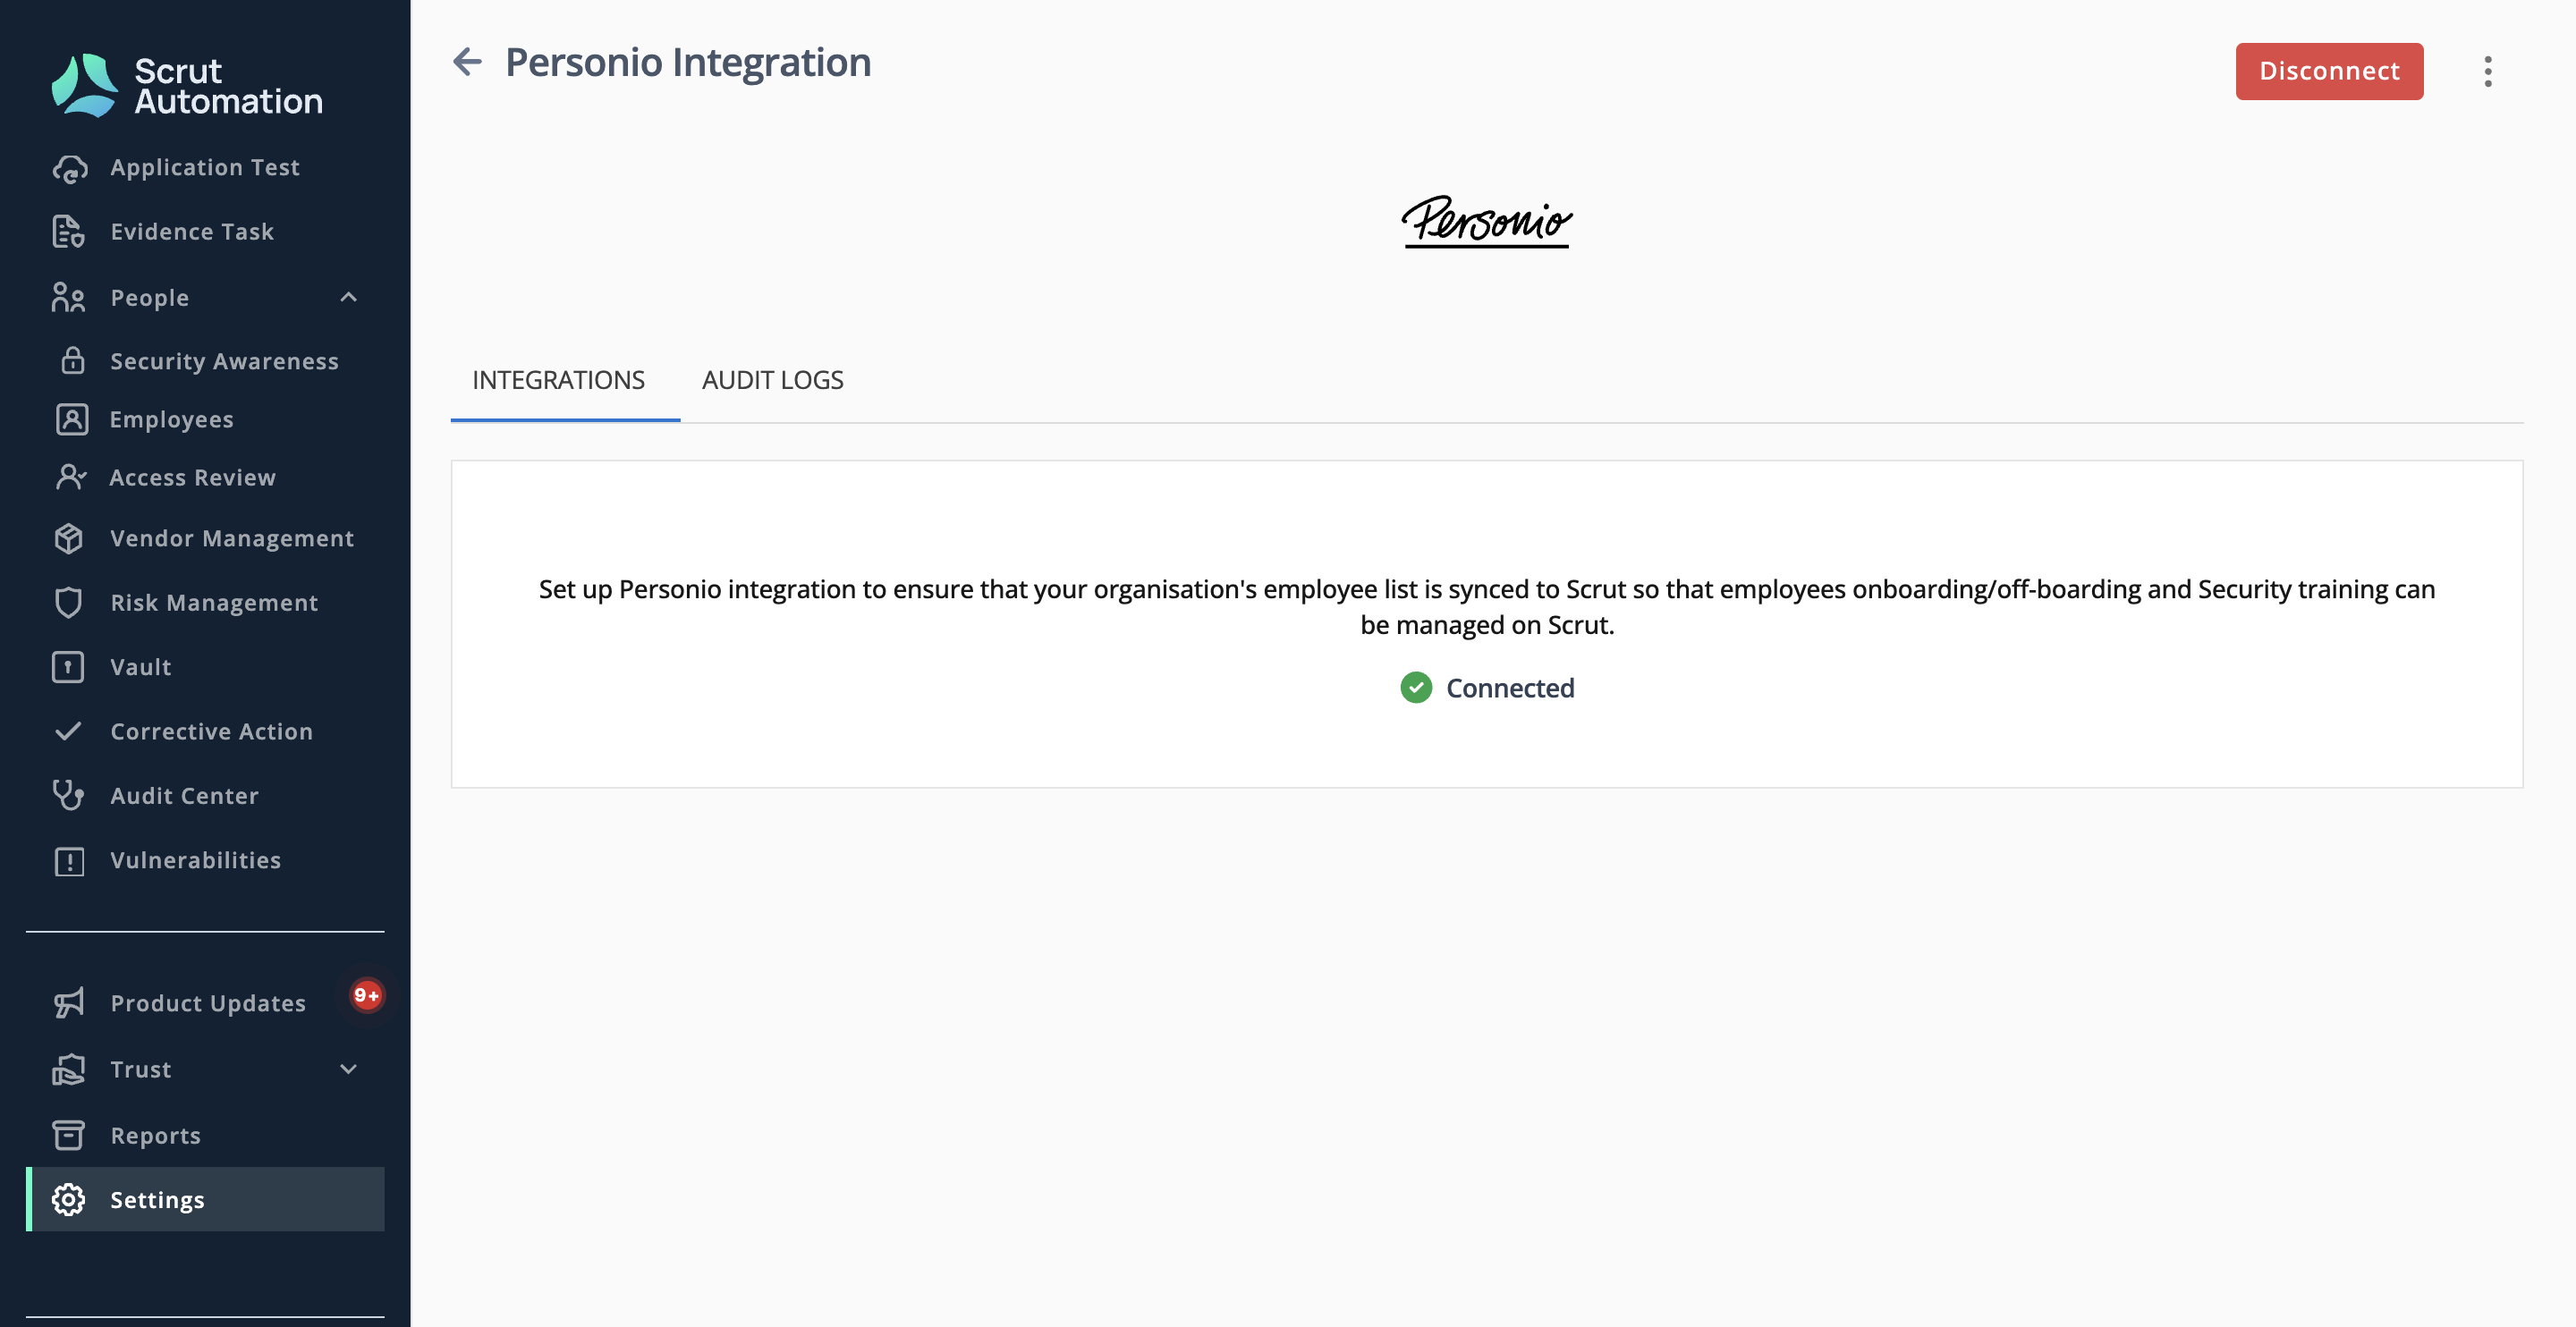
Task: Click the Audit Center stethoscope icon
Action: click(68, 796)
